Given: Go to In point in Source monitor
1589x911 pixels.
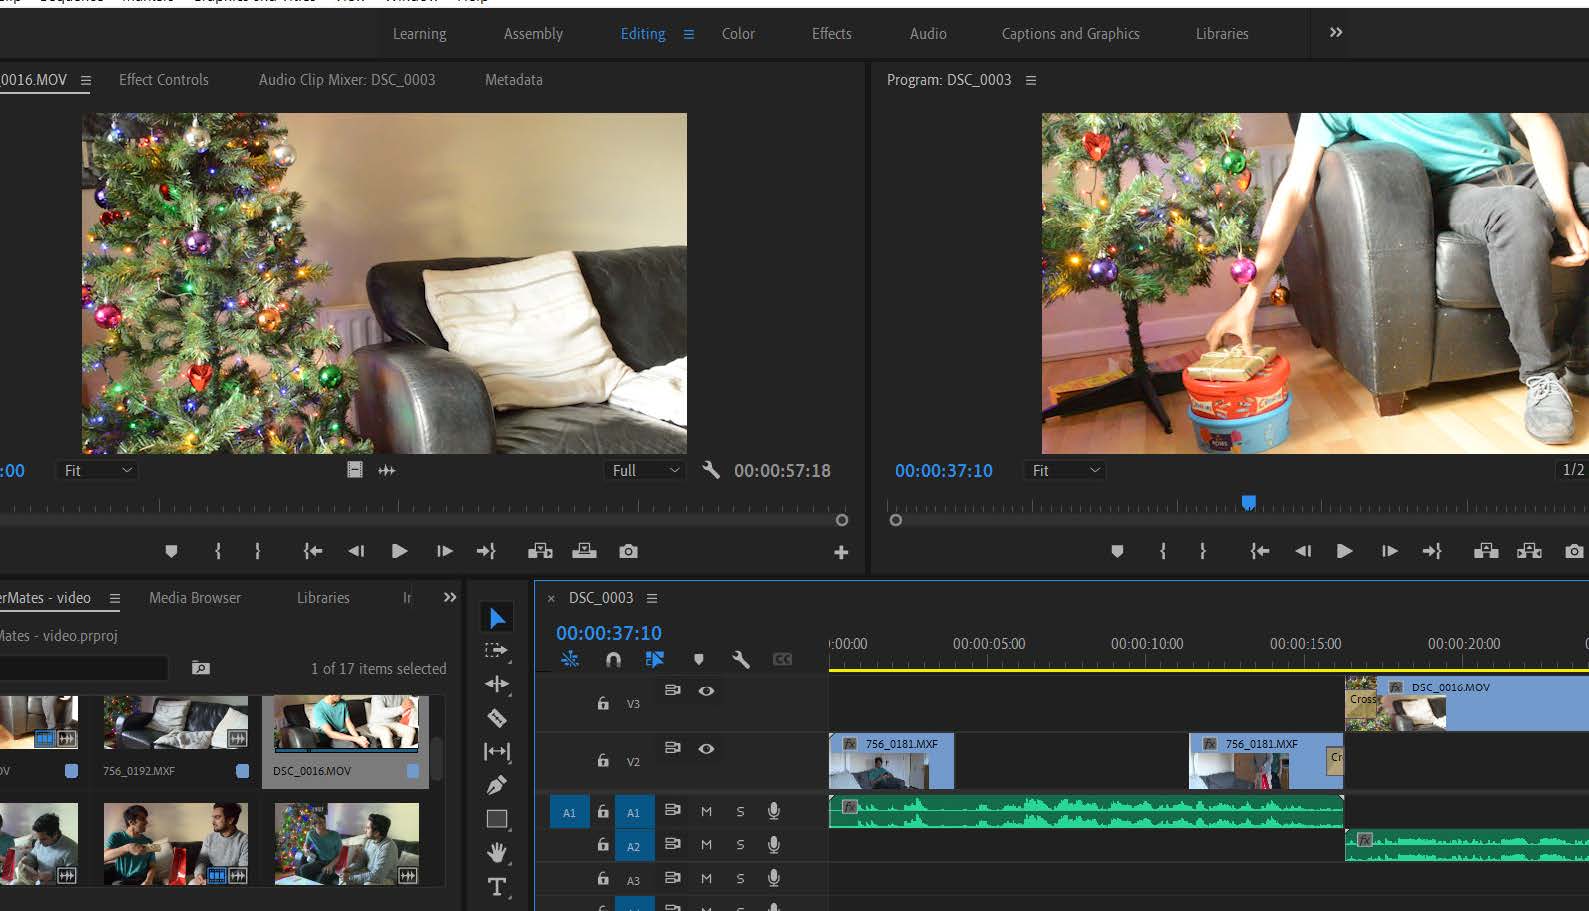Looking at the screenshot, I should click(313, 551).
